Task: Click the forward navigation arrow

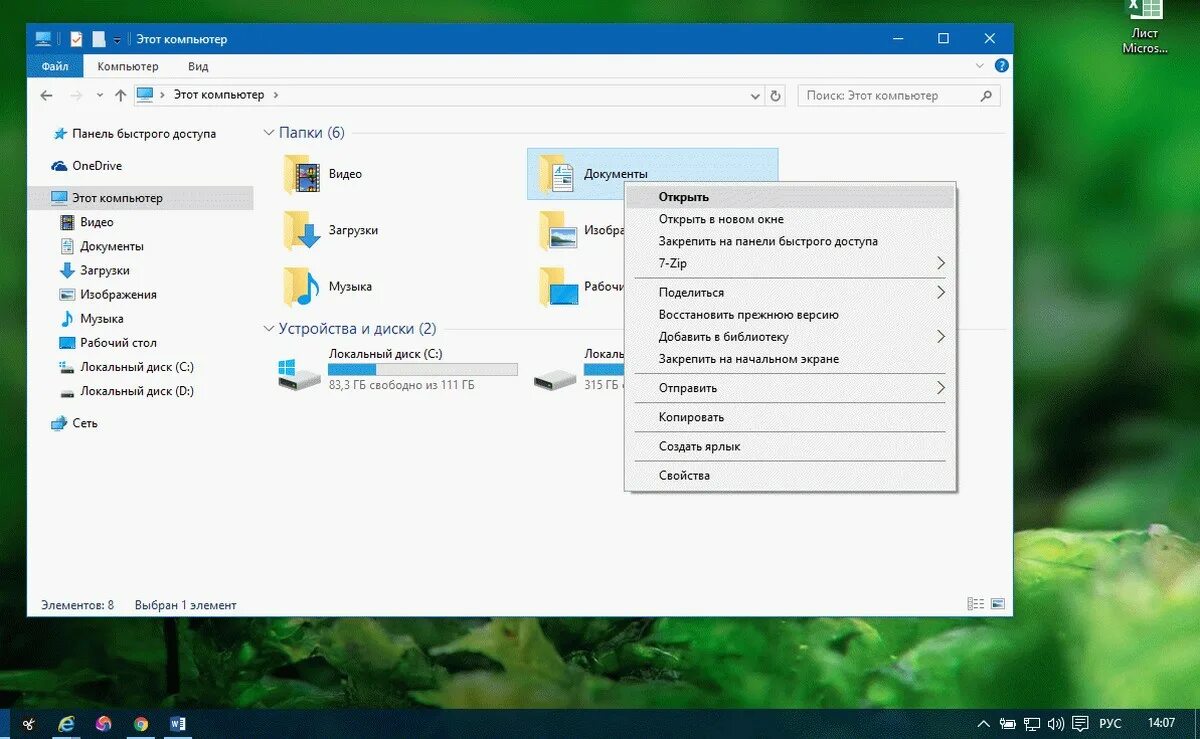Action: [76, 95]
